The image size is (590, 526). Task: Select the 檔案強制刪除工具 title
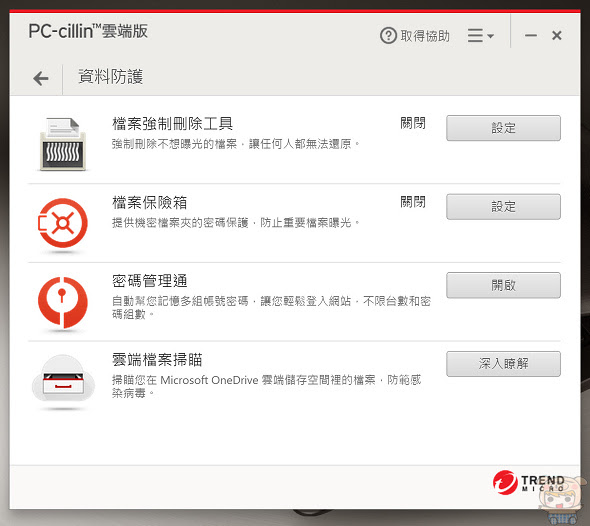[172, 123]
